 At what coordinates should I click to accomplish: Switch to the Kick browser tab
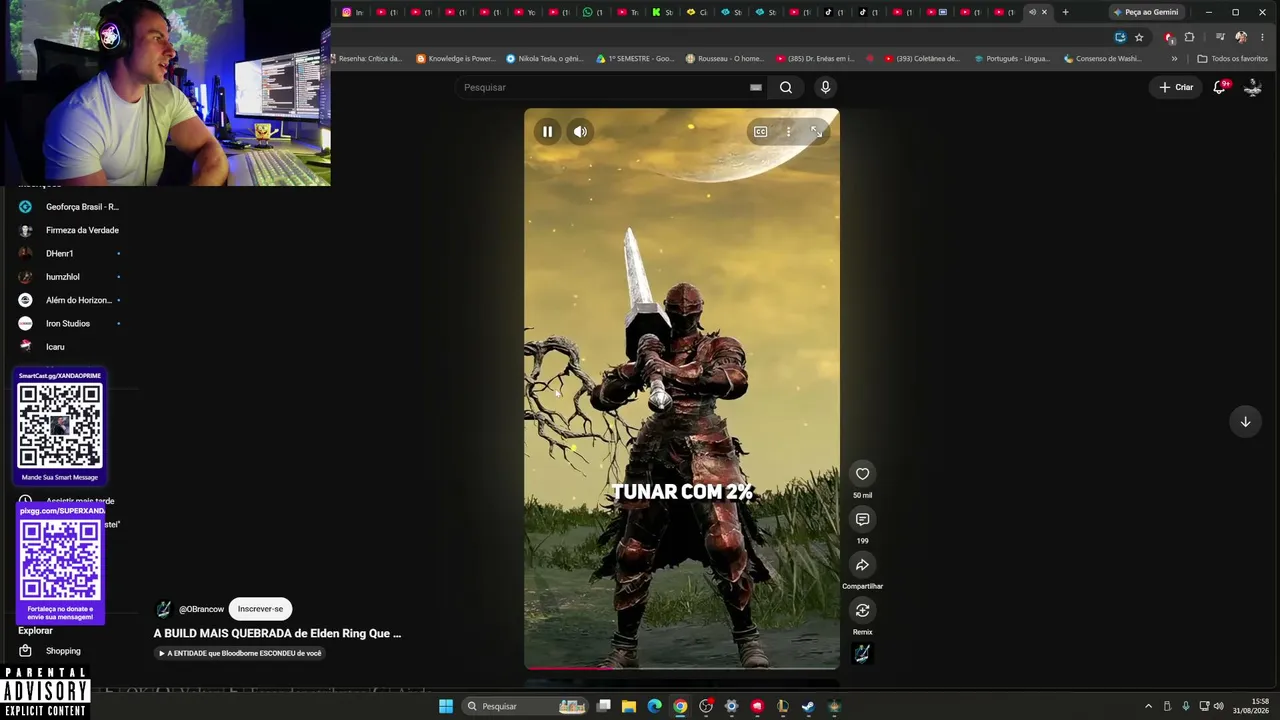coord(662,12)
